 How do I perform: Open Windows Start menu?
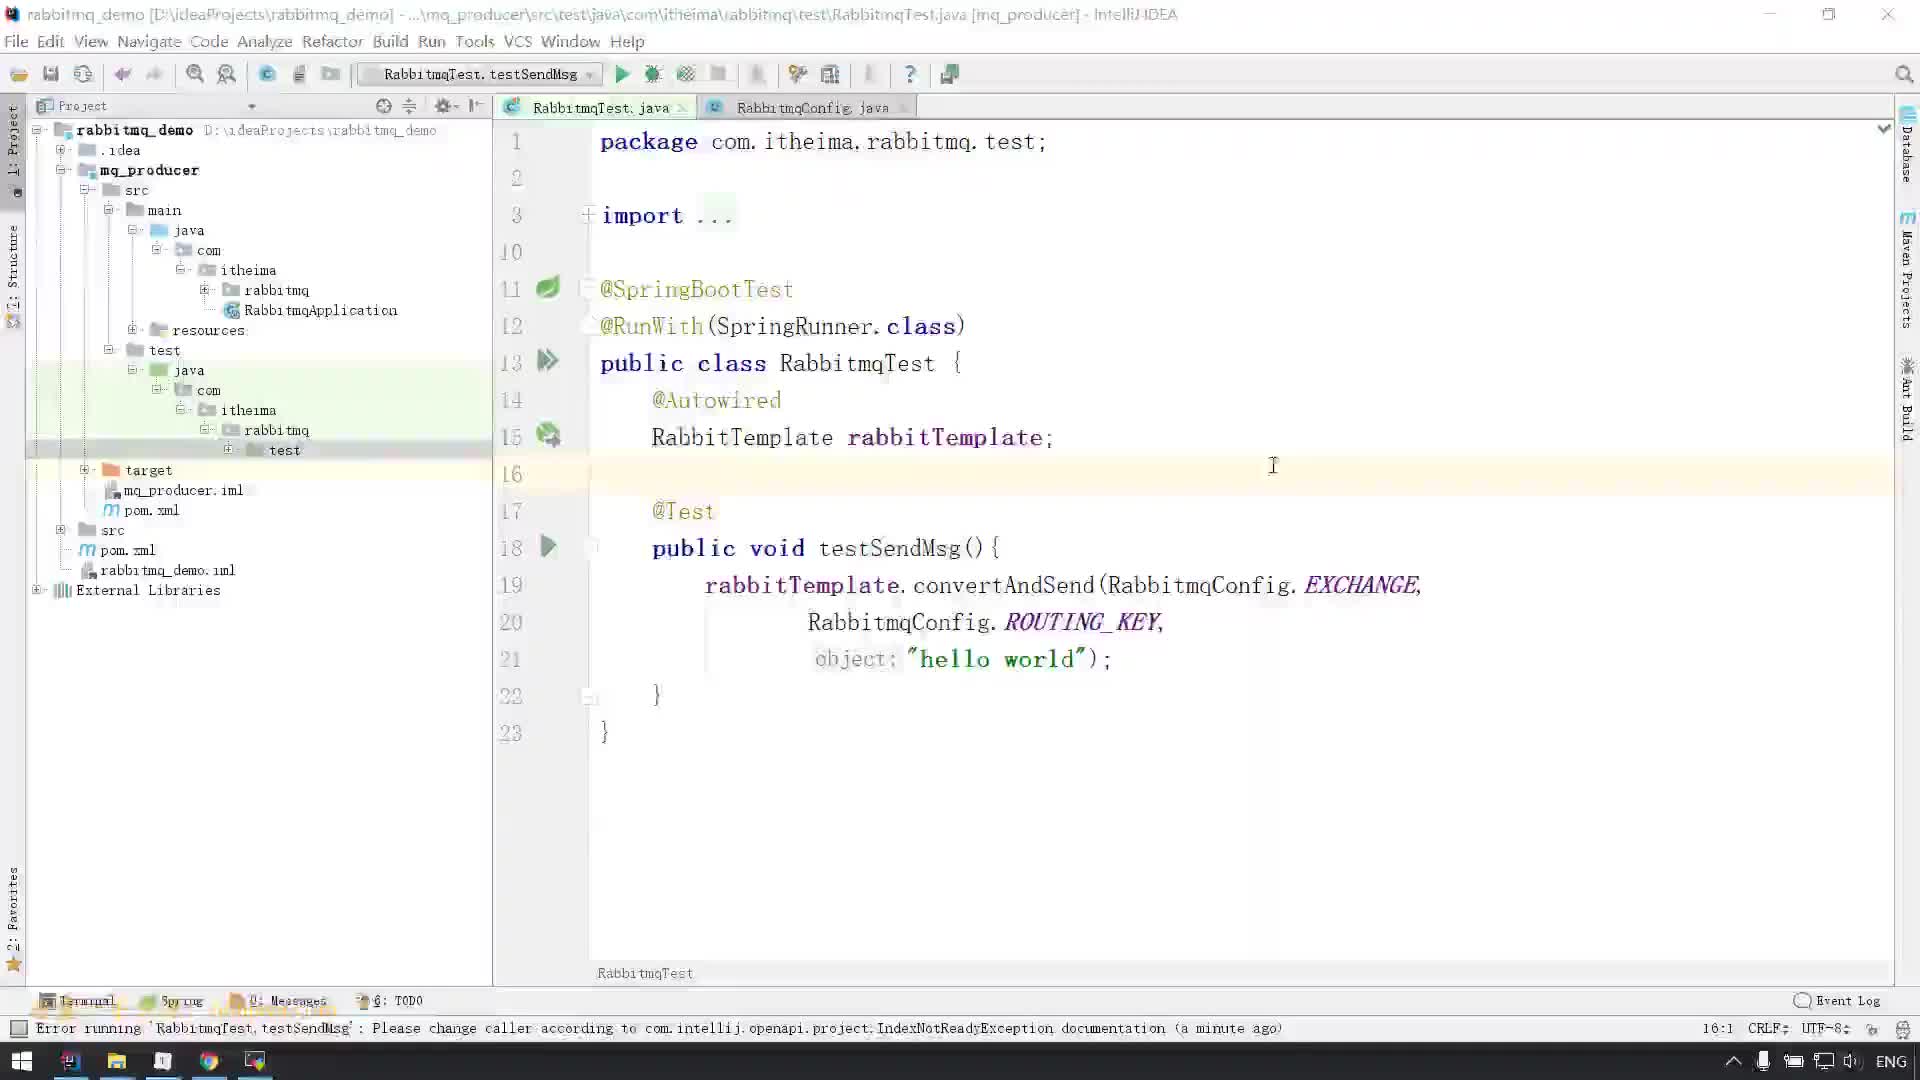click(x=22, y=1061)
